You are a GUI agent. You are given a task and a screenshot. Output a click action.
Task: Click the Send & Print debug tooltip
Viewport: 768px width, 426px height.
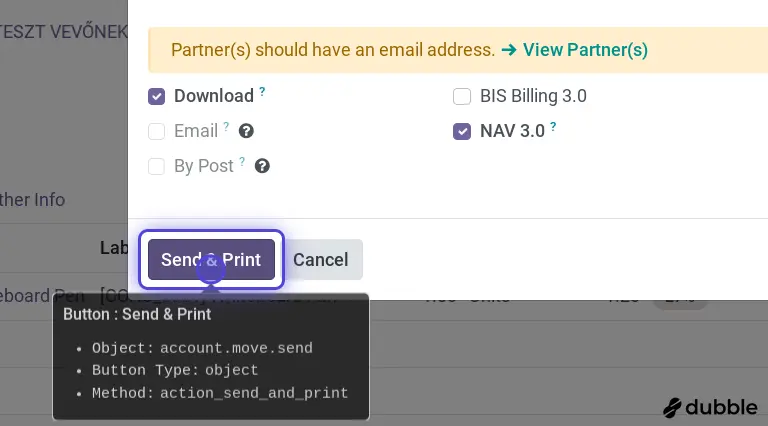click(211, 356)
